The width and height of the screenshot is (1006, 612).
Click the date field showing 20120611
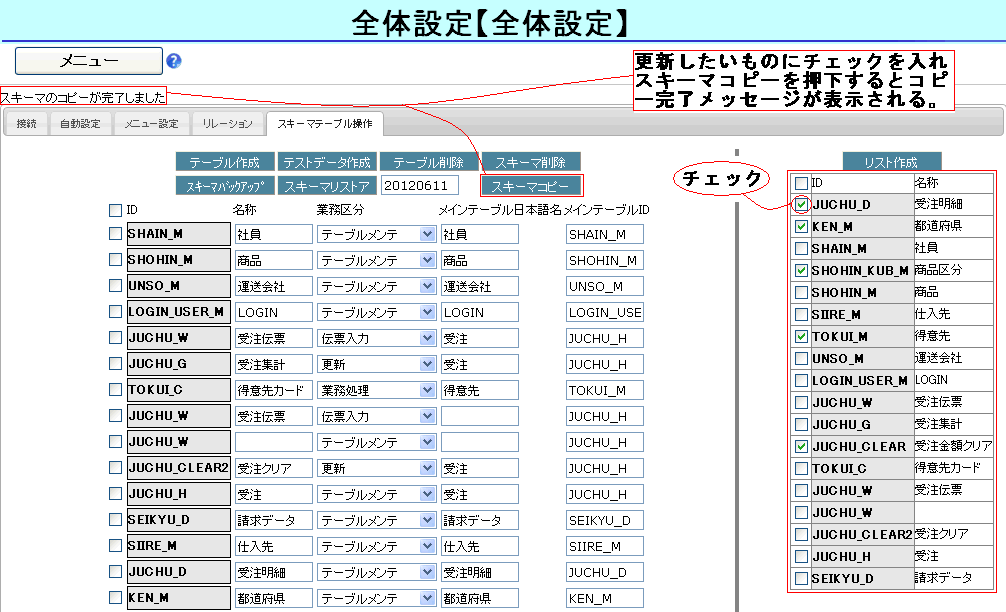pos(420,185)
